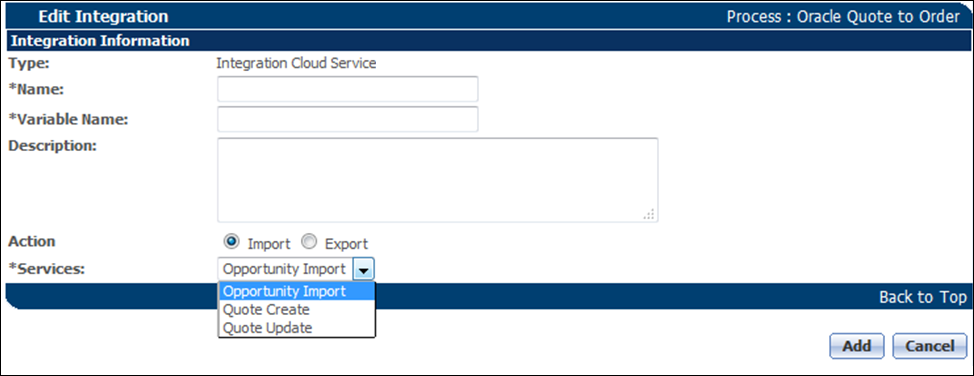
Task: Click the Cancel button
Action: tap(930, 346)
